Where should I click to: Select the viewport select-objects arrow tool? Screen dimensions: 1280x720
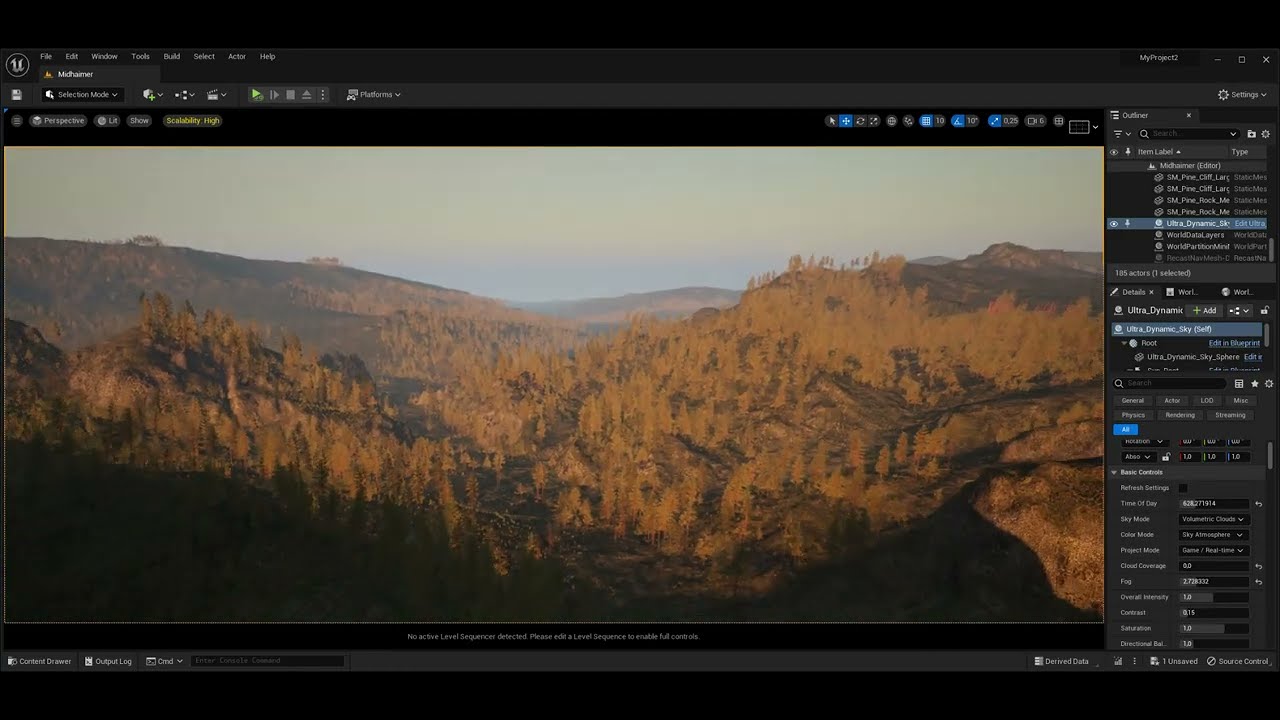[832, 121]
